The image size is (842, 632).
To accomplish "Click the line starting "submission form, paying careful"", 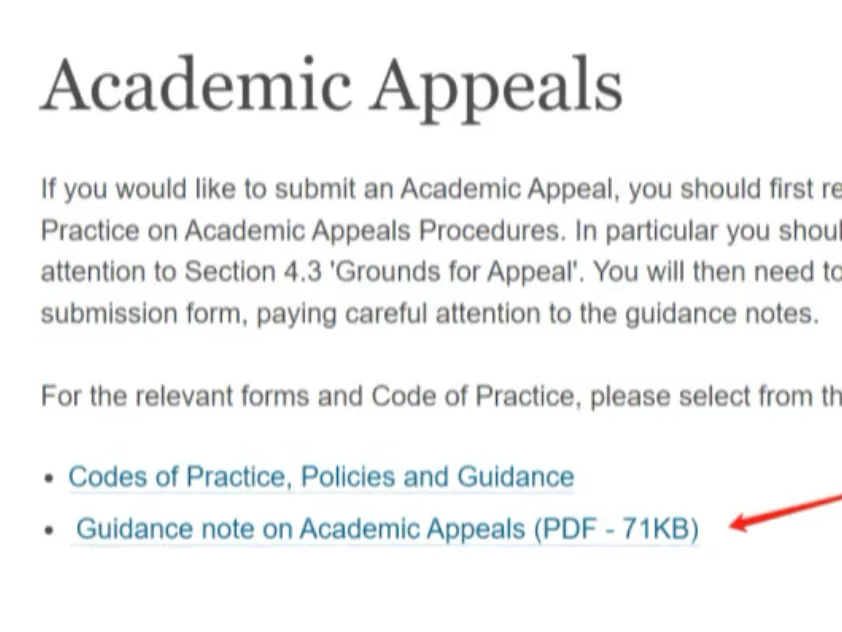I will (x=430, y=314).
